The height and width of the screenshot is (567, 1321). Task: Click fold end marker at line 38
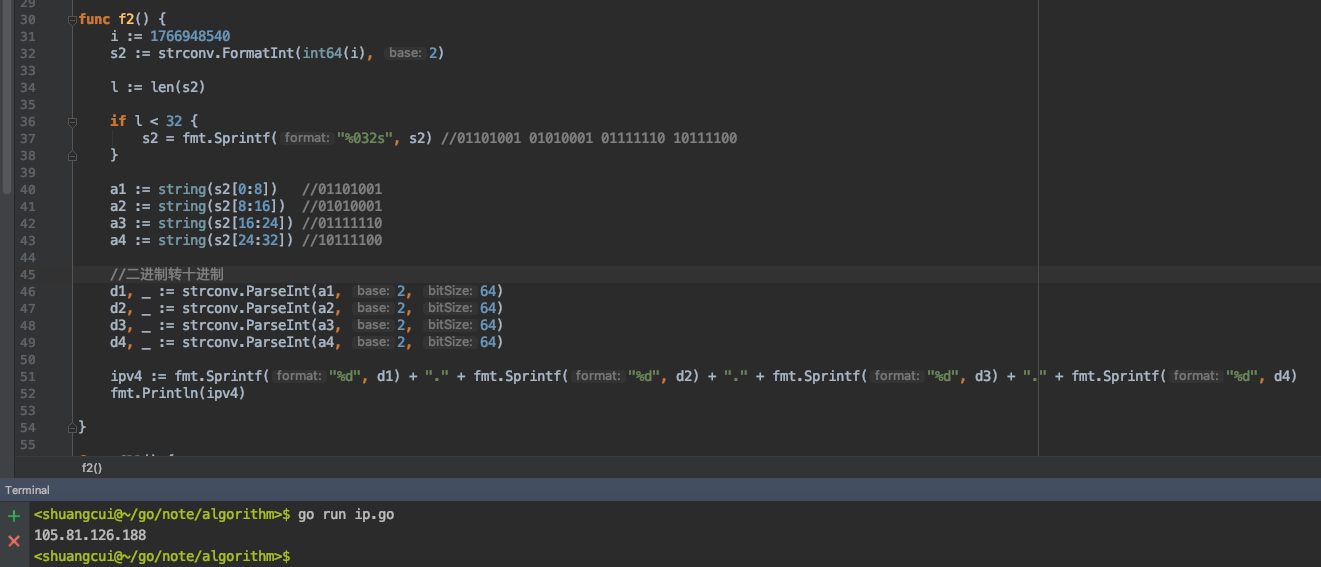coord(72,156)
